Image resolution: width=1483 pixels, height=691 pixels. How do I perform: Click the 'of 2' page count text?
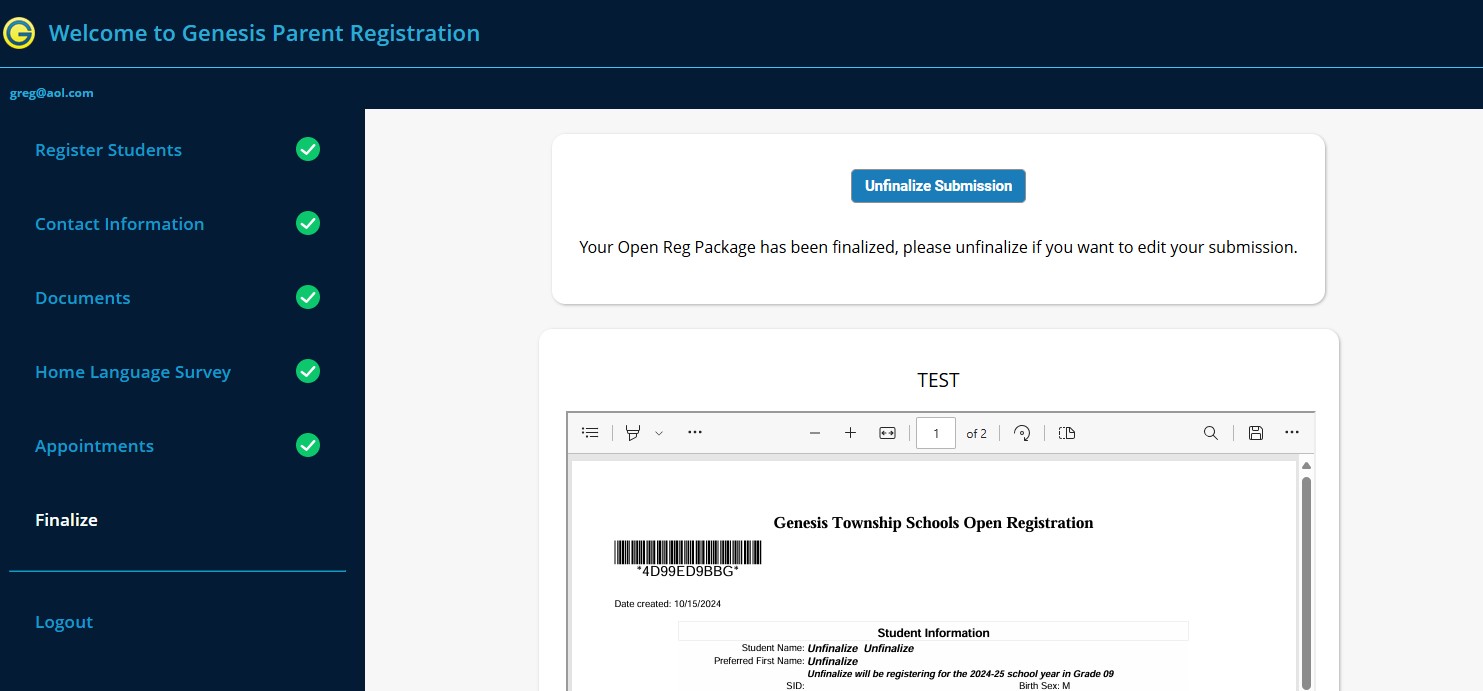(976, 433)
